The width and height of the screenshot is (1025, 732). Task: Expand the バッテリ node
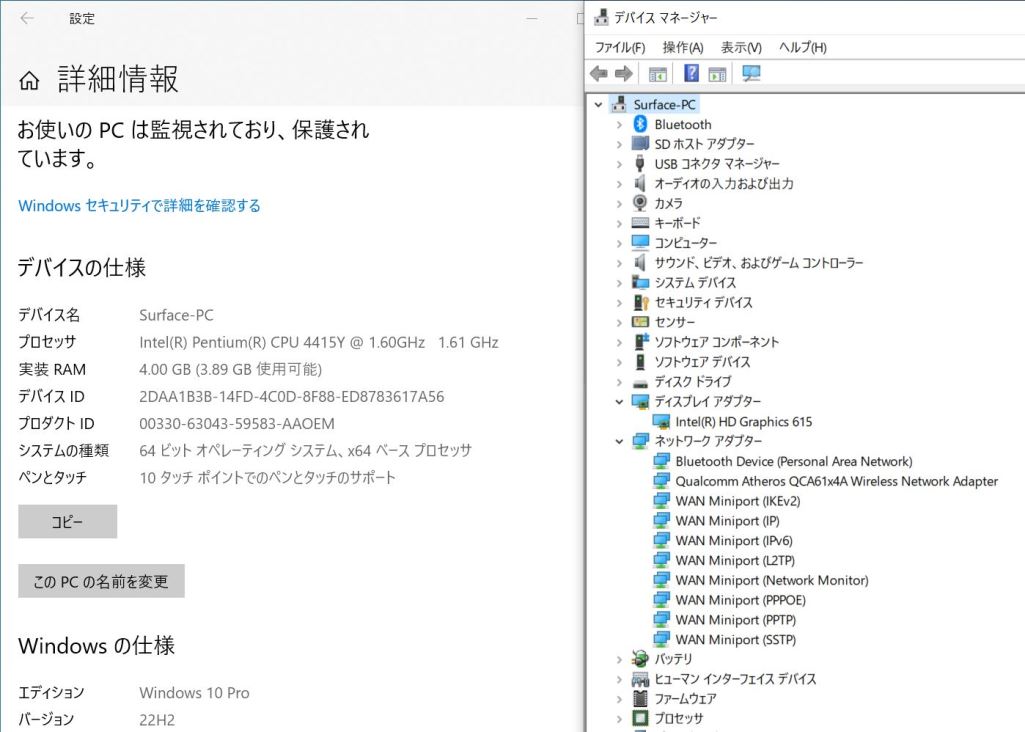pos(619,660)
